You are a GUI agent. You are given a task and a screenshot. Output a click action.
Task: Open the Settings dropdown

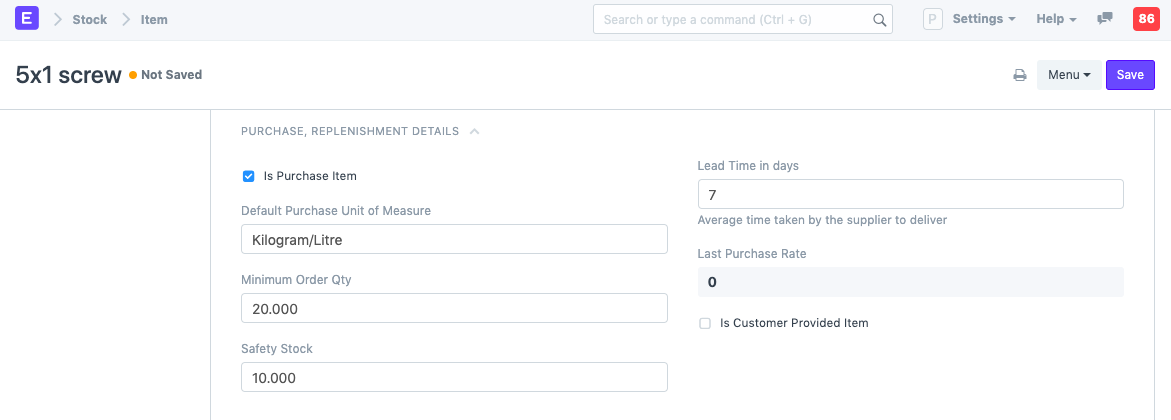click(984, 19)
